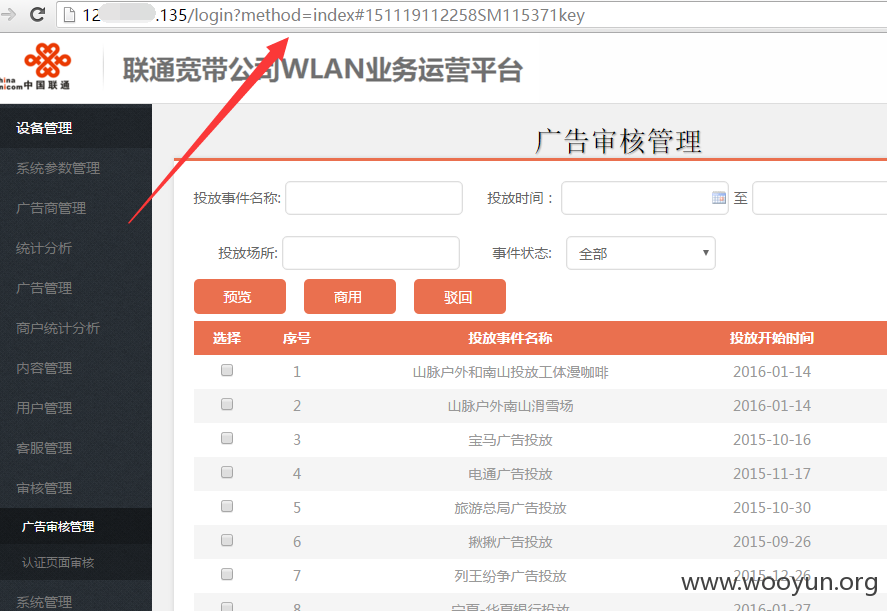Open the 事件状态 dropdown showing 全部
The height and width of the screenshot is (611, 887).
[640, 253]
